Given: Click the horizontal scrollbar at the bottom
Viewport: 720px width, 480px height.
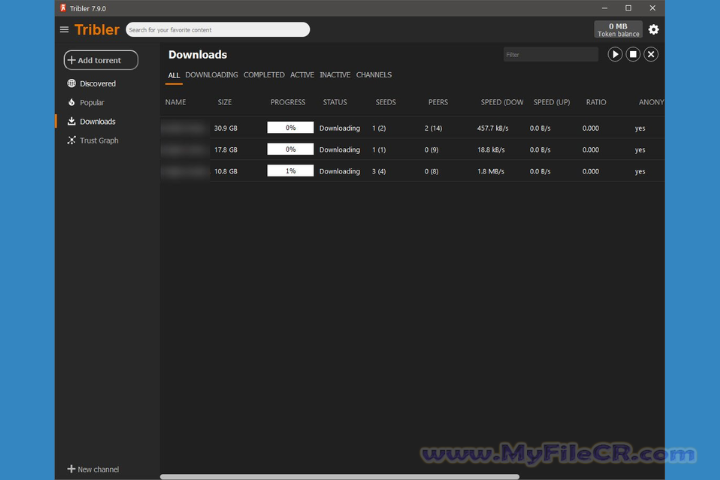Looking at the screenshot, I should [x=339, y=477].
